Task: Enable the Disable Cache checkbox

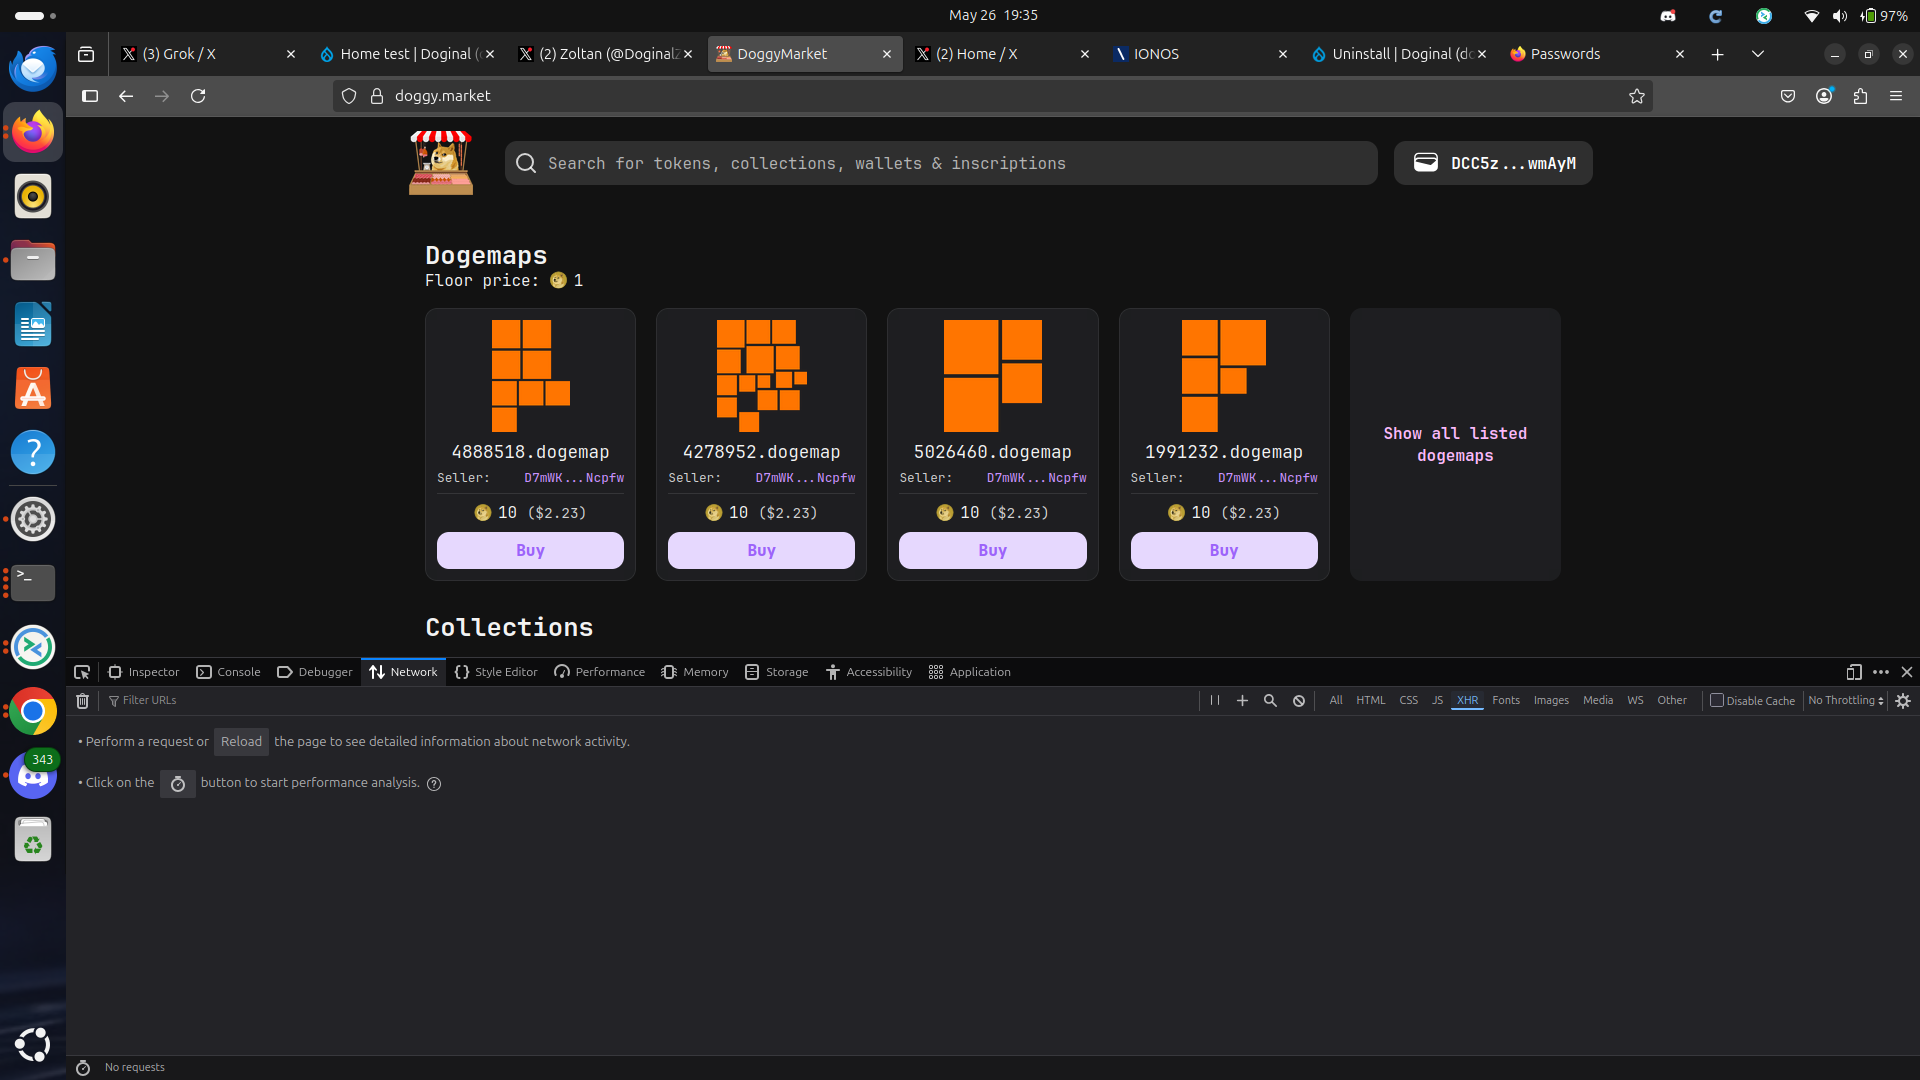Action: [x=1717, y=701]
